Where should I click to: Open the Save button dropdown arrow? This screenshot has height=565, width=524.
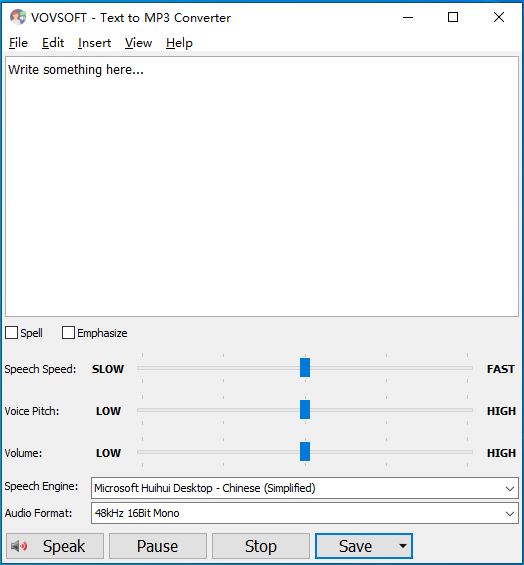403,546
